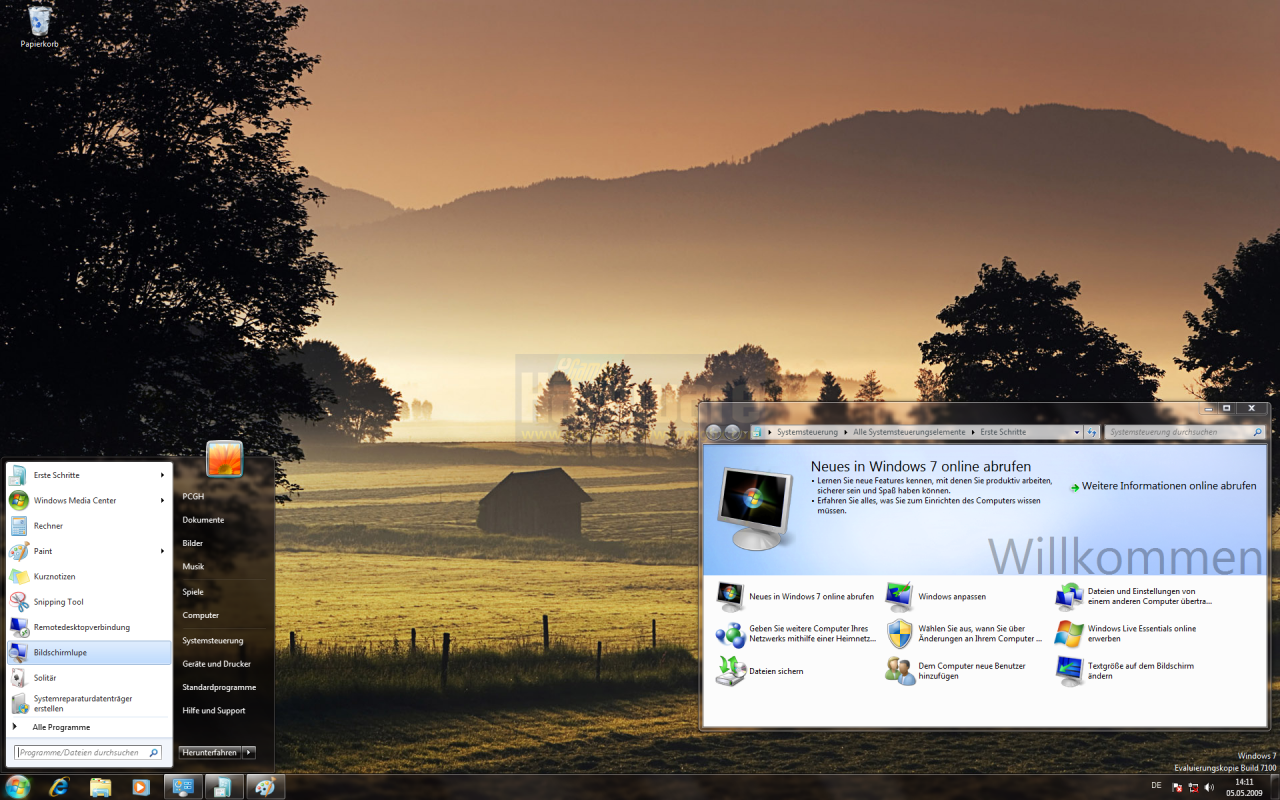Click the Windows Live Essentials flag icon

[x=1069, y=634]
